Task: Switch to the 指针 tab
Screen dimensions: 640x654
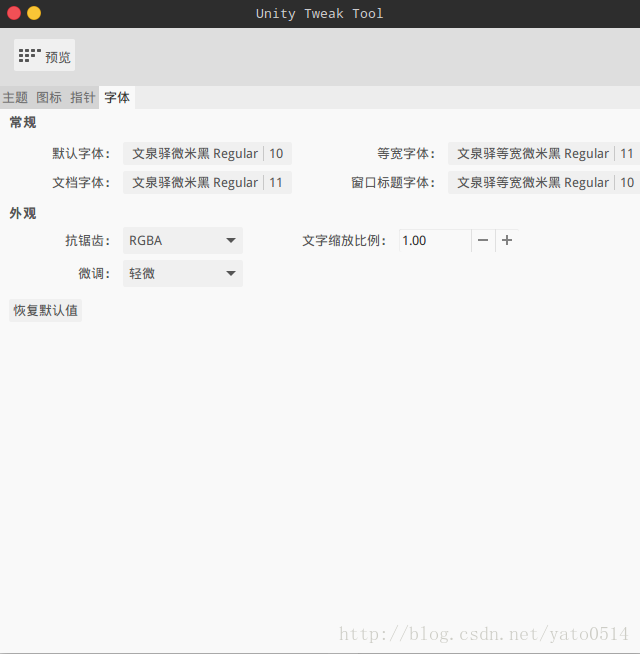Action: click(83, 98)
